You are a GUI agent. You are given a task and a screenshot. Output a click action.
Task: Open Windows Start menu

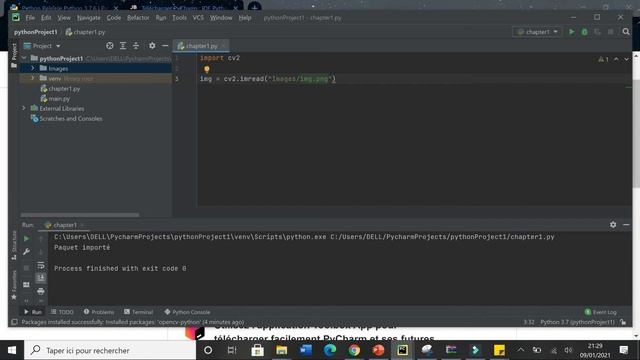tap(12, 350)
